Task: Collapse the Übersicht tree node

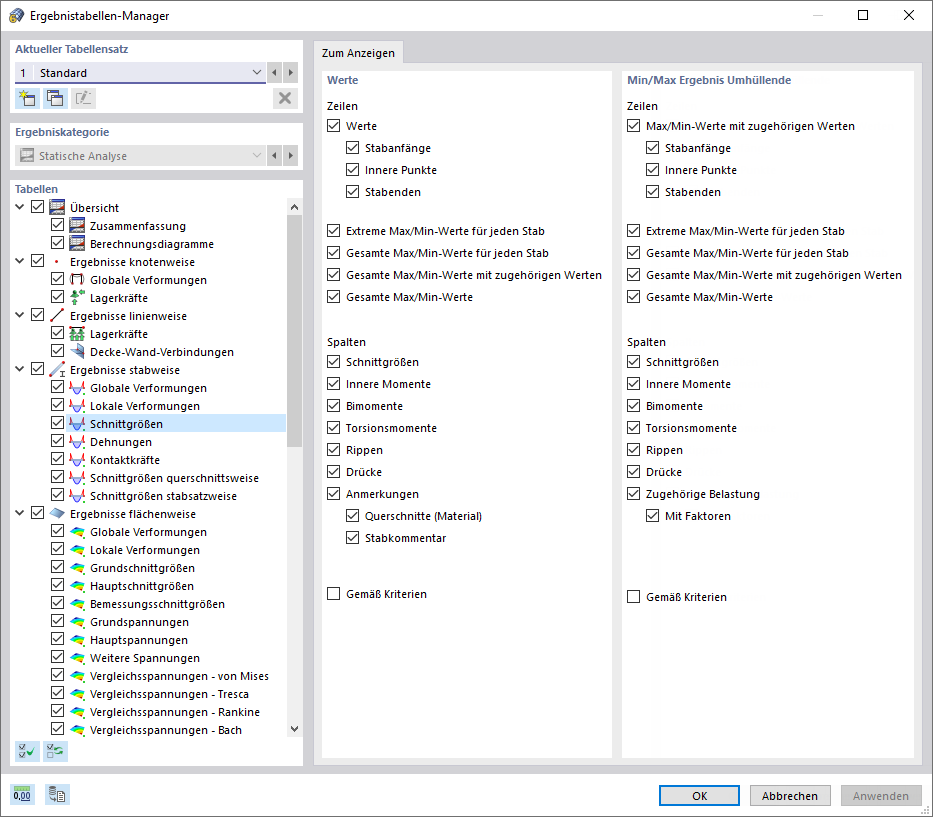Action: pos(20,207)
